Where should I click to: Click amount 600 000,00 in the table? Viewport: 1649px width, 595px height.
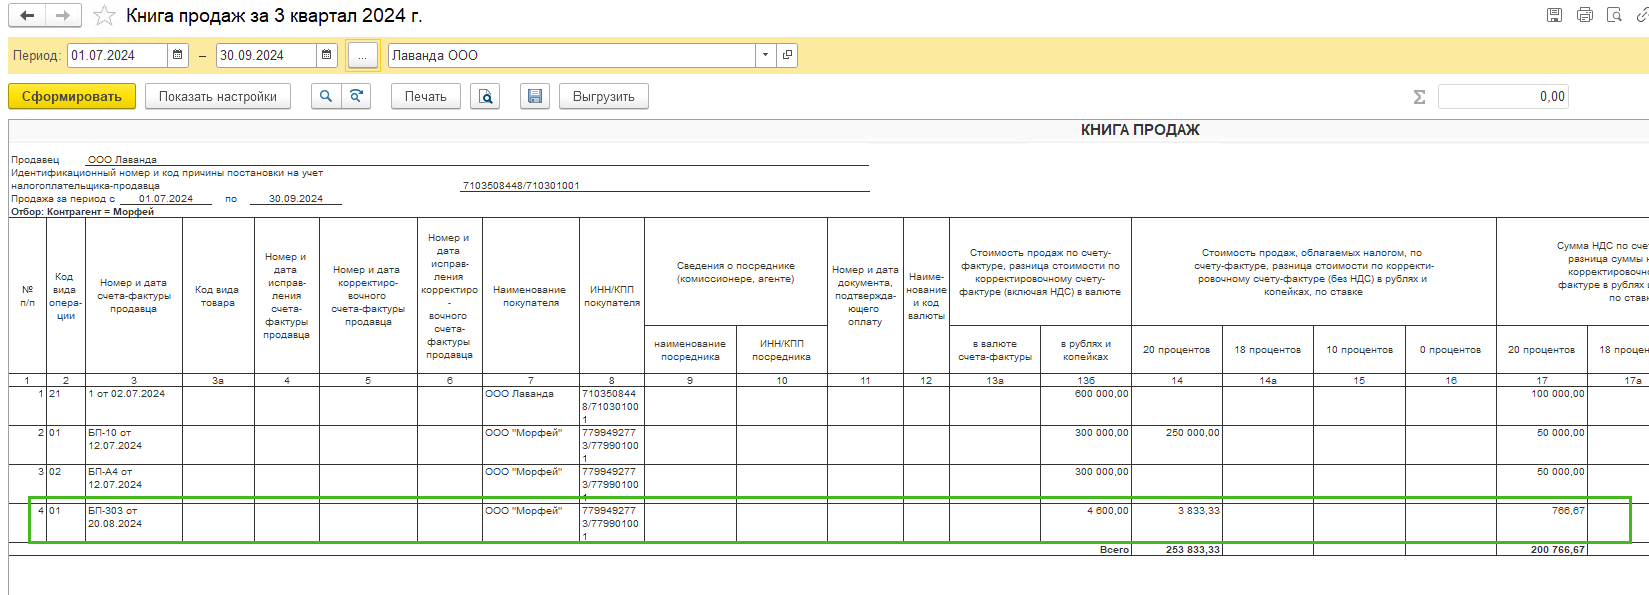[1101, 394]
